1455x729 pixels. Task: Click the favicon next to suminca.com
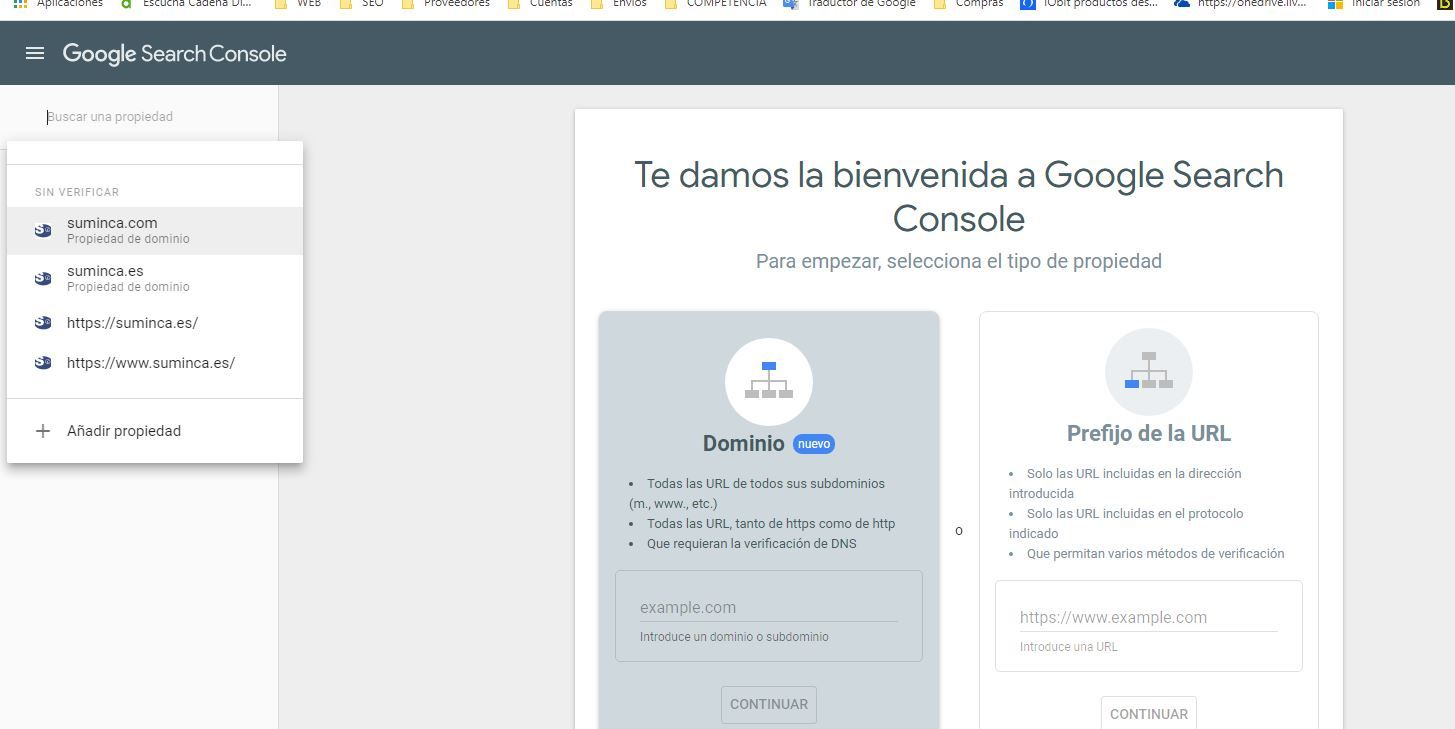[x=43, y=231]
